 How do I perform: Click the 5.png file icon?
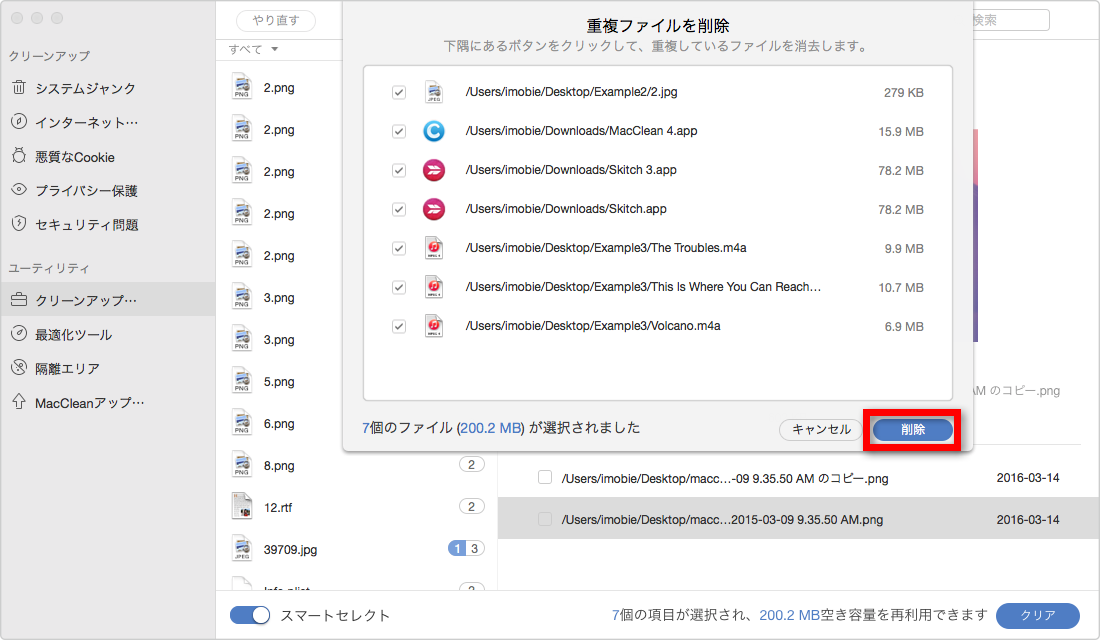click(242, 381)
